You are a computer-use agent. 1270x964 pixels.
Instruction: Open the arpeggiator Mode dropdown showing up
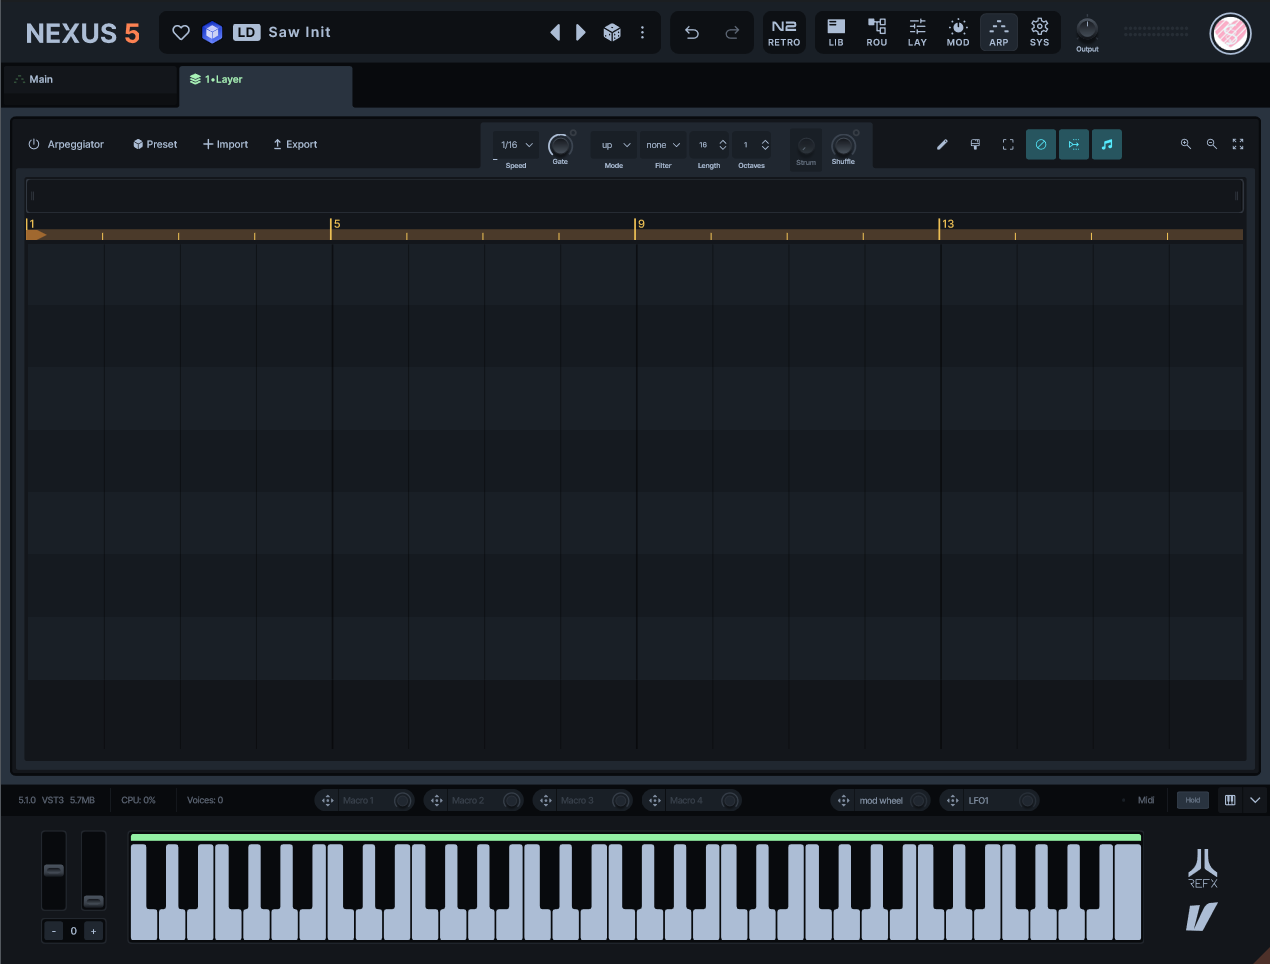pyautogui.click(x=613, y=144)
